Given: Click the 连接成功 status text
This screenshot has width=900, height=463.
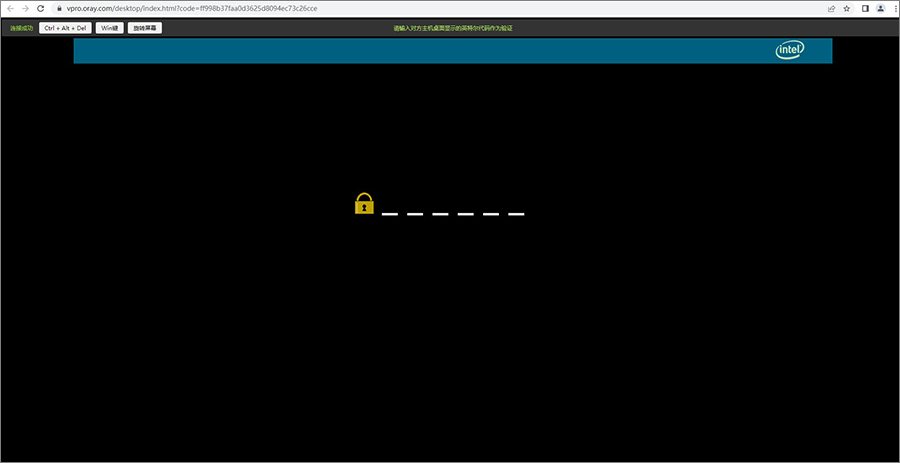Looking at the screenshot, I should [x=22, y=28].
